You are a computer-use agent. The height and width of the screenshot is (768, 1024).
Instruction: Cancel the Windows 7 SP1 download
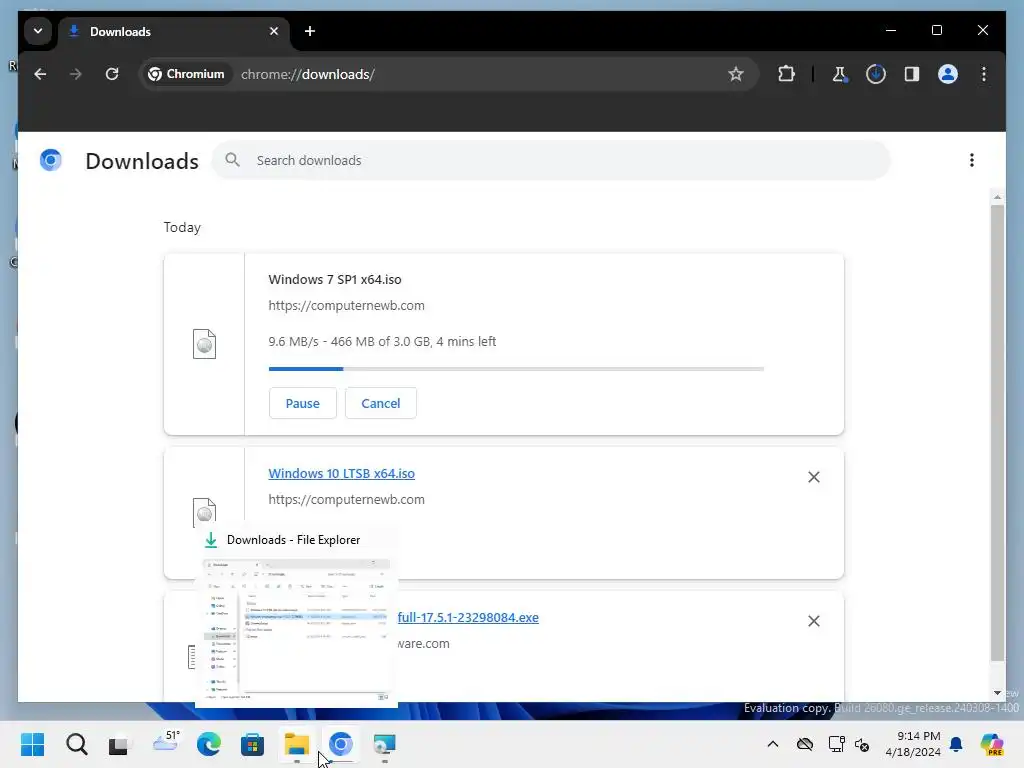(381, 404)
